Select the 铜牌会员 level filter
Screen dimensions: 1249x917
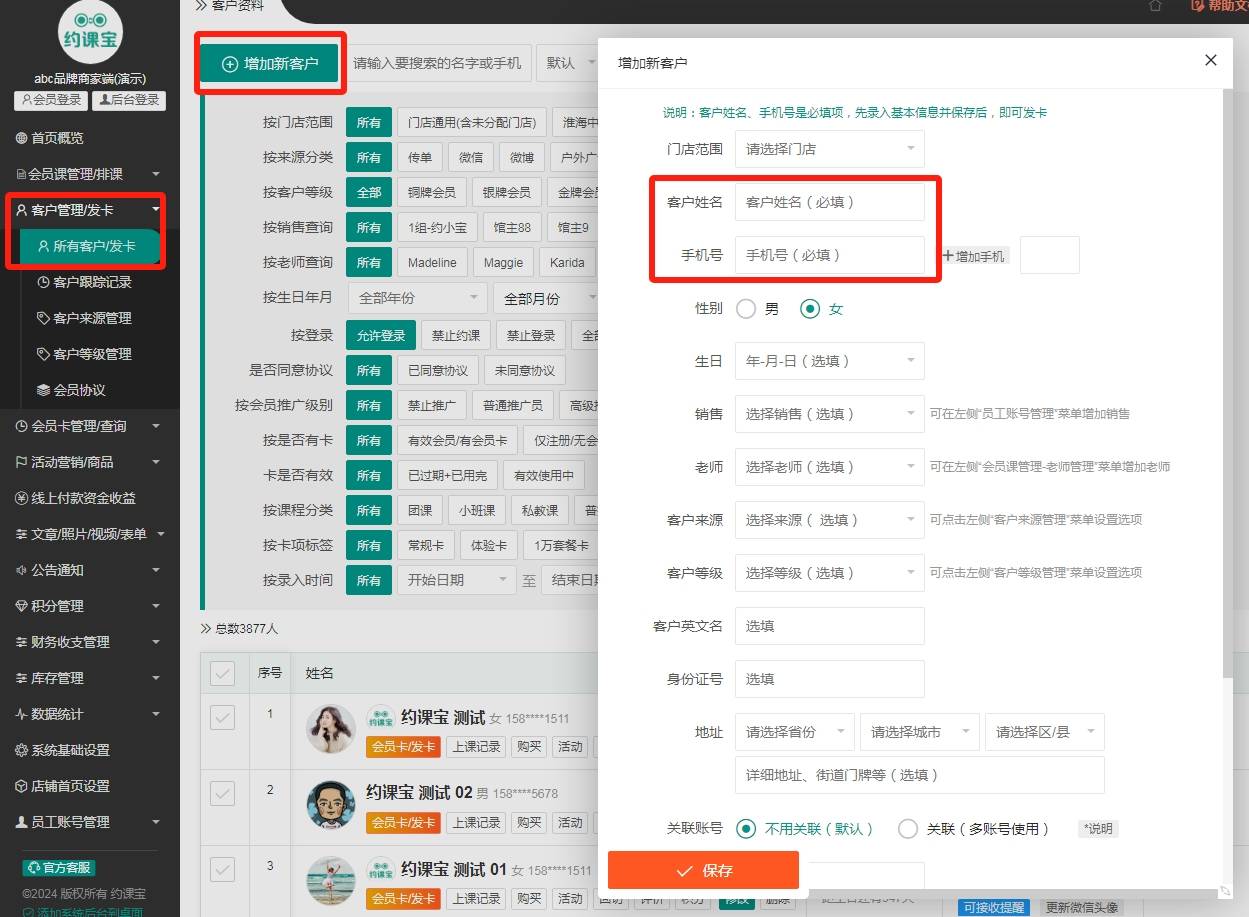(x=431, y=192)
